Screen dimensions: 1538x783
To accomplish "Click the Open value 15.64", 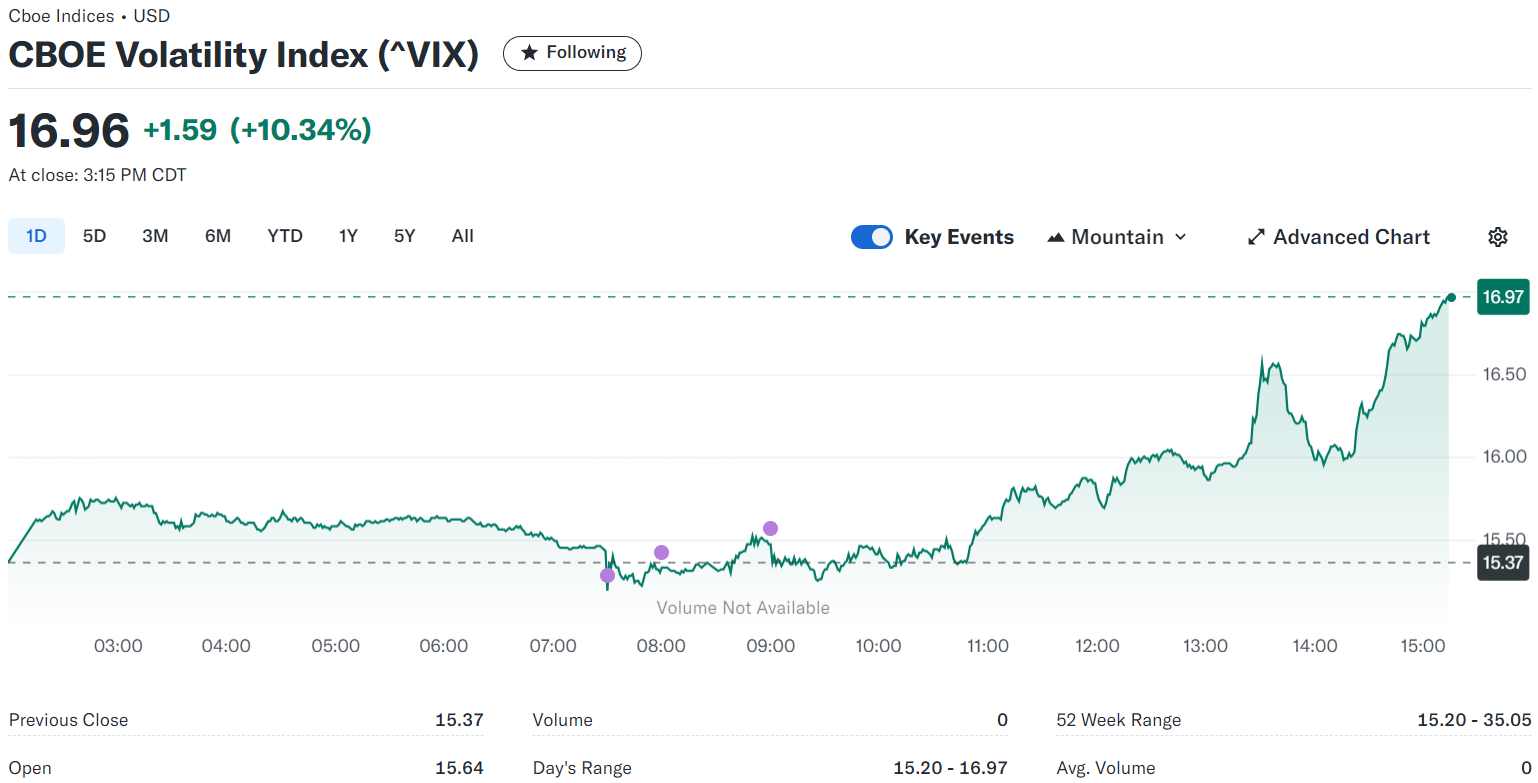I will click(x=459, y=768).
